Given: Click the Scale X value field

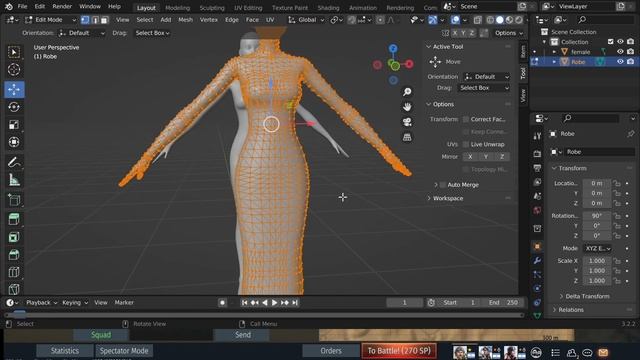Looking at the screenshot, I should pos(597,261).
